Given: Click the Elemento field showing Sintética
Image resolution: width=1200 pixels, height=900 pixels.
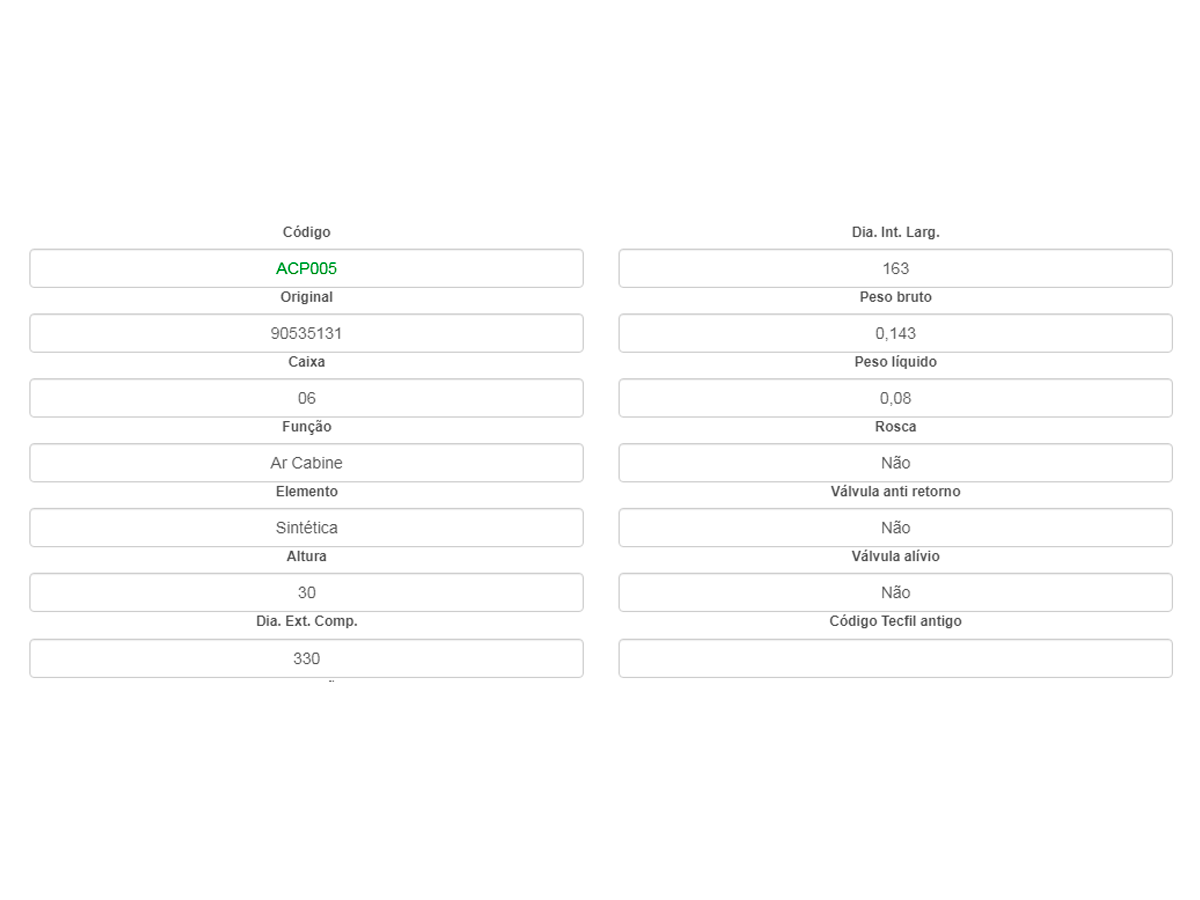Looking at the screenshot, I should click(306, 528).
